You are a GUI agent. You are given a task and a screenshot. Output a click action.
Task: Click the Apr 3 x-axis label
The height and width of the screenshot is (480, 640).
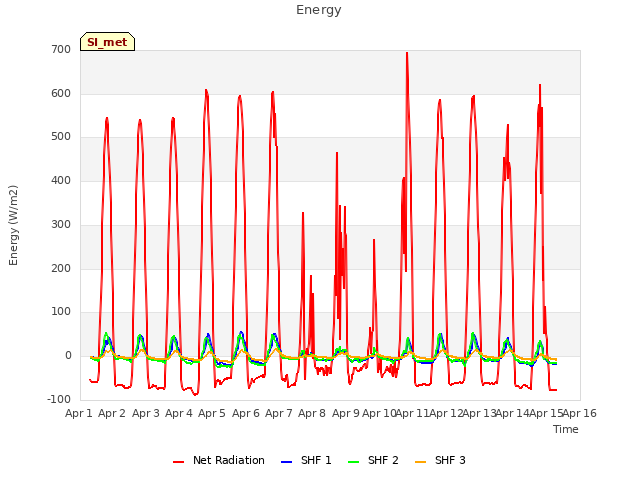point(146,413)
